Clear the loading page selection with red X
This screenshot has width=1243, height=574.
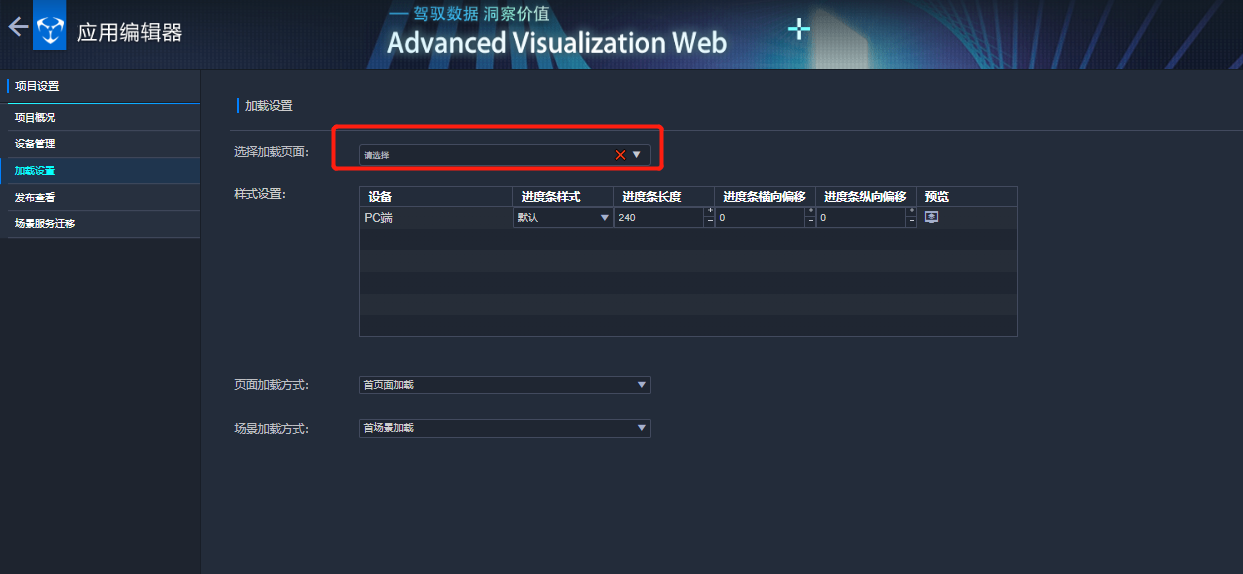[620, 155]
